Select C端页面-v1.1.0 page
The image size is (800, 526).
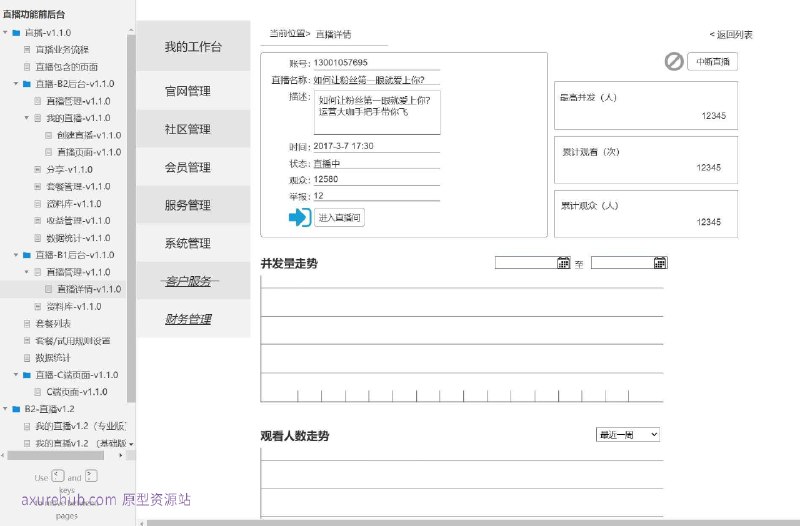coord(77,392)
